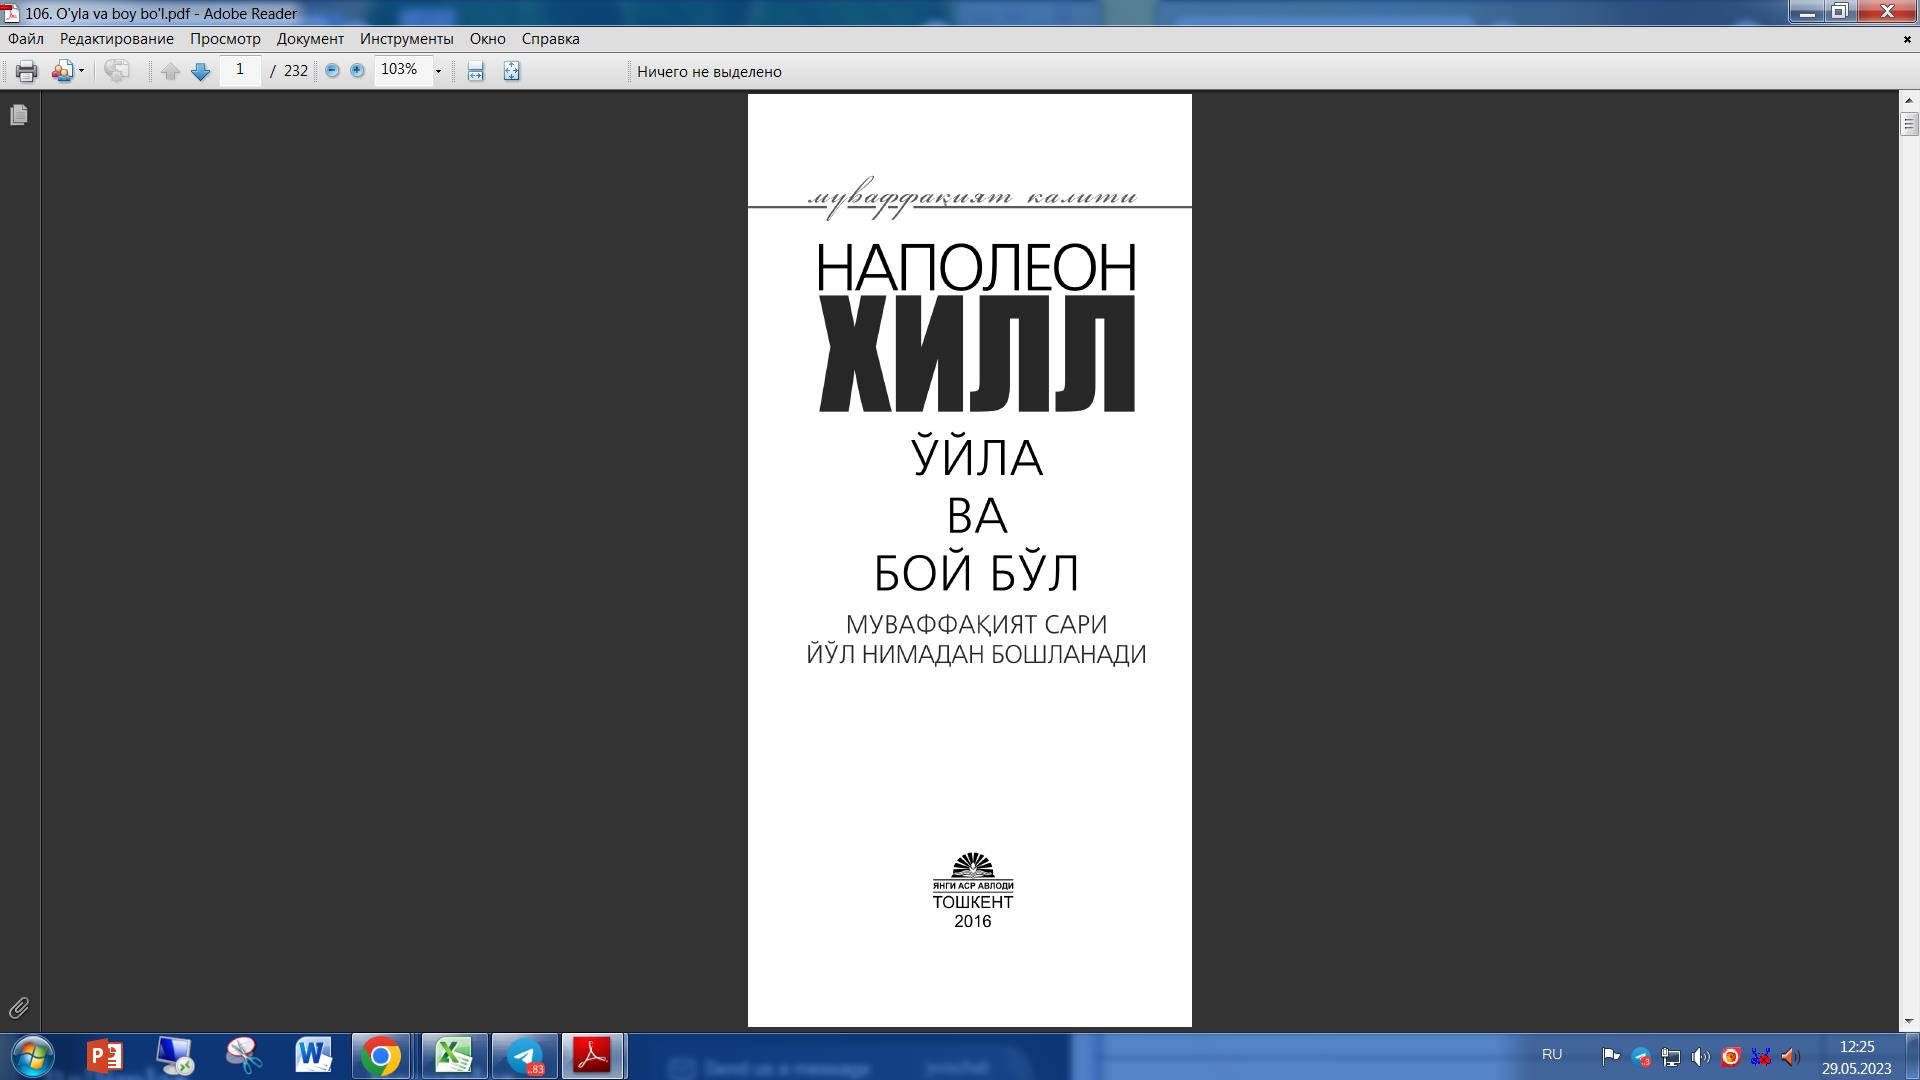
Task: Open the Файл menu
Action: [26, 39]
